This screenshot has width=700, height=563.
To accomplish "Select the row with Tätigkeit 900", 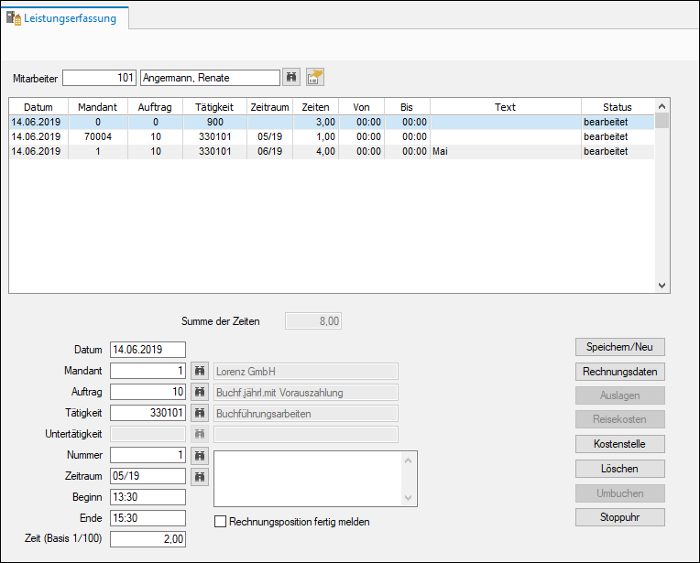I will [x=332, y=122].
